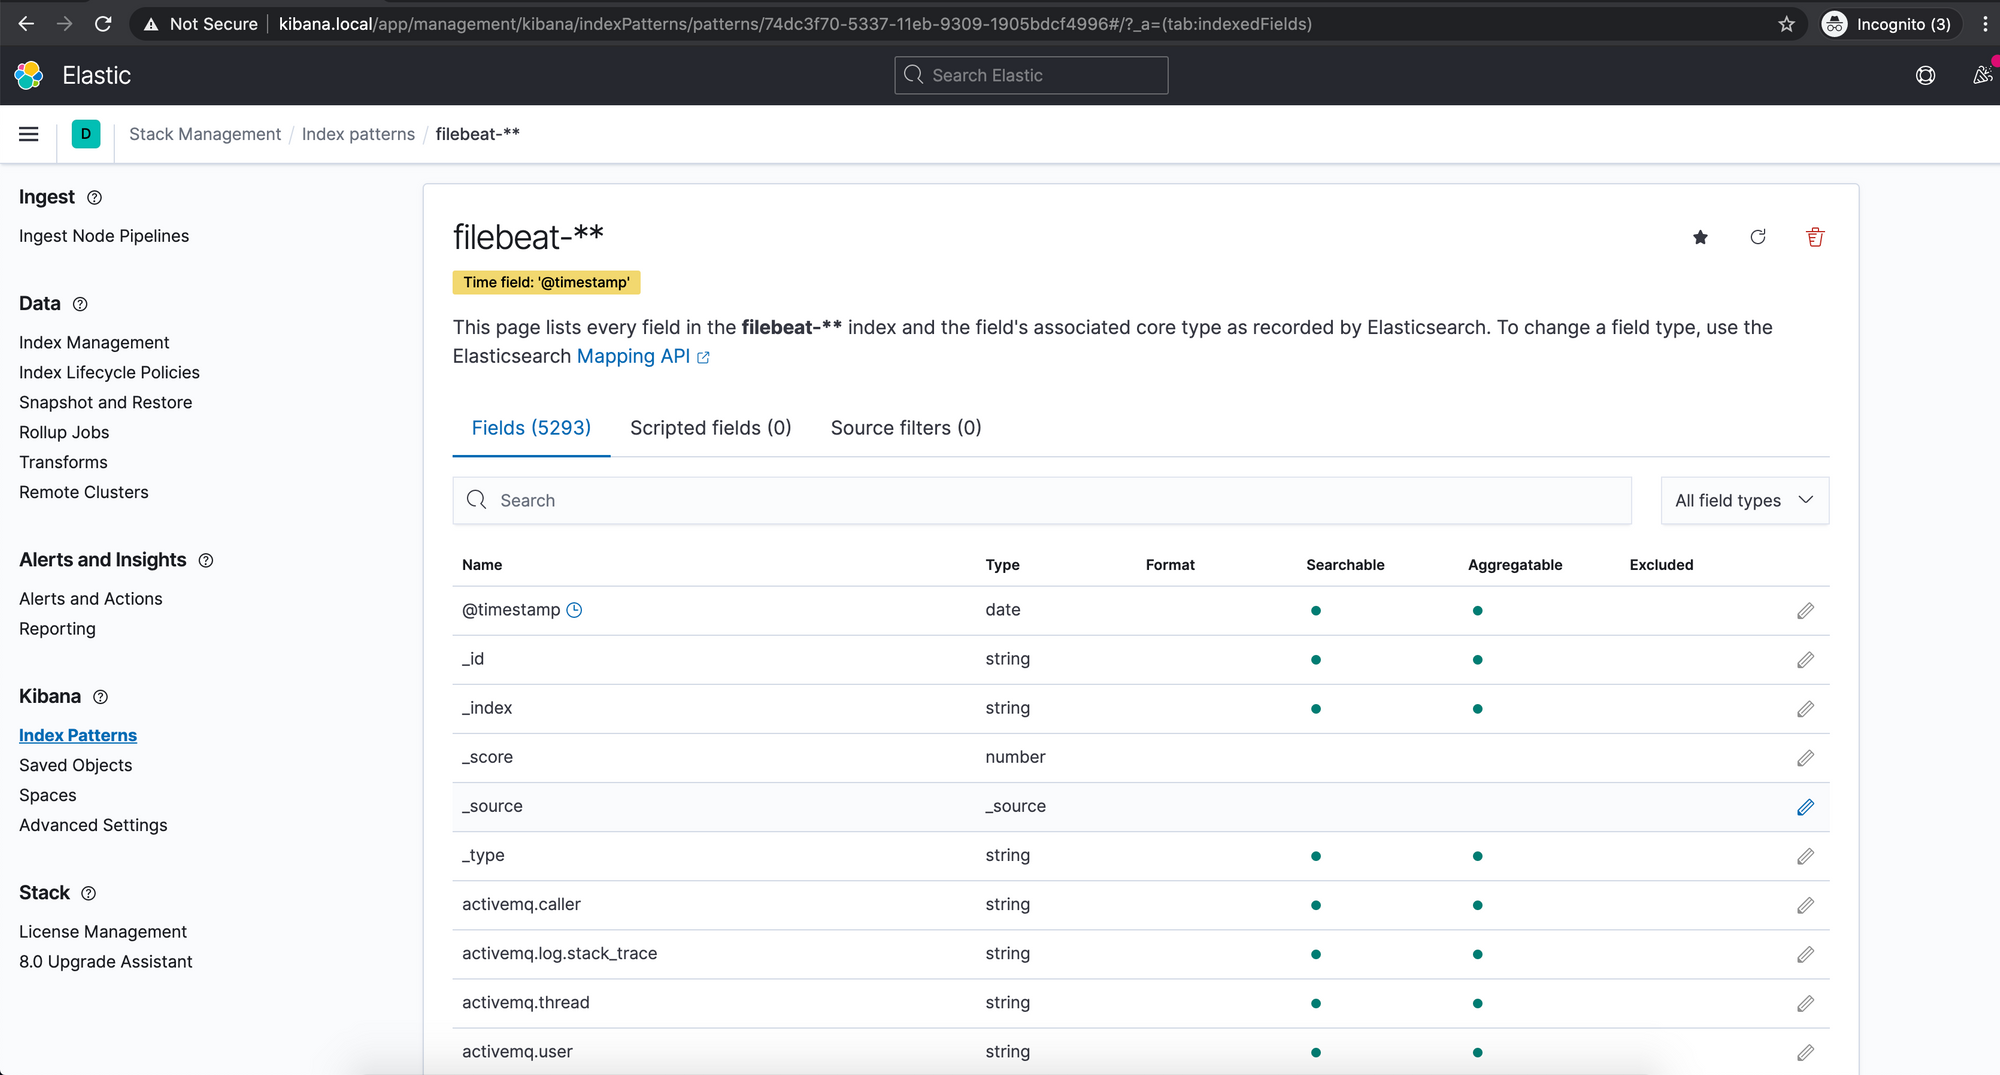Open the All field types dropdown

point(1745,501)
